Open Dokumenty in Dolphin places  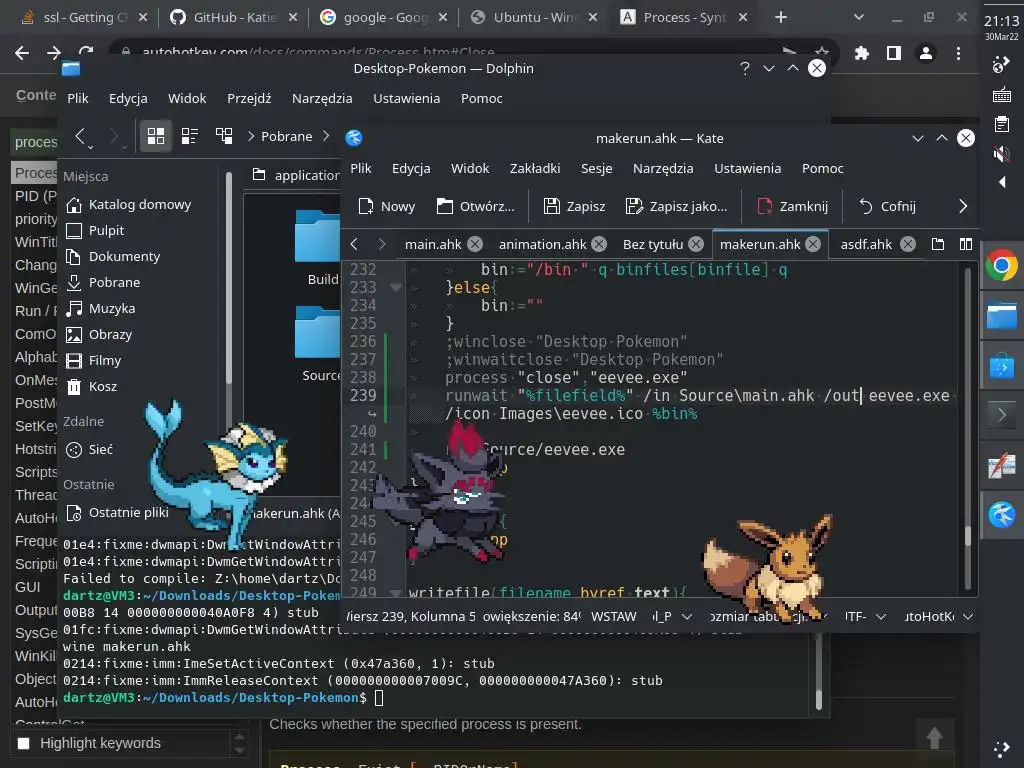pyautogui.click(x=113, y=257)
